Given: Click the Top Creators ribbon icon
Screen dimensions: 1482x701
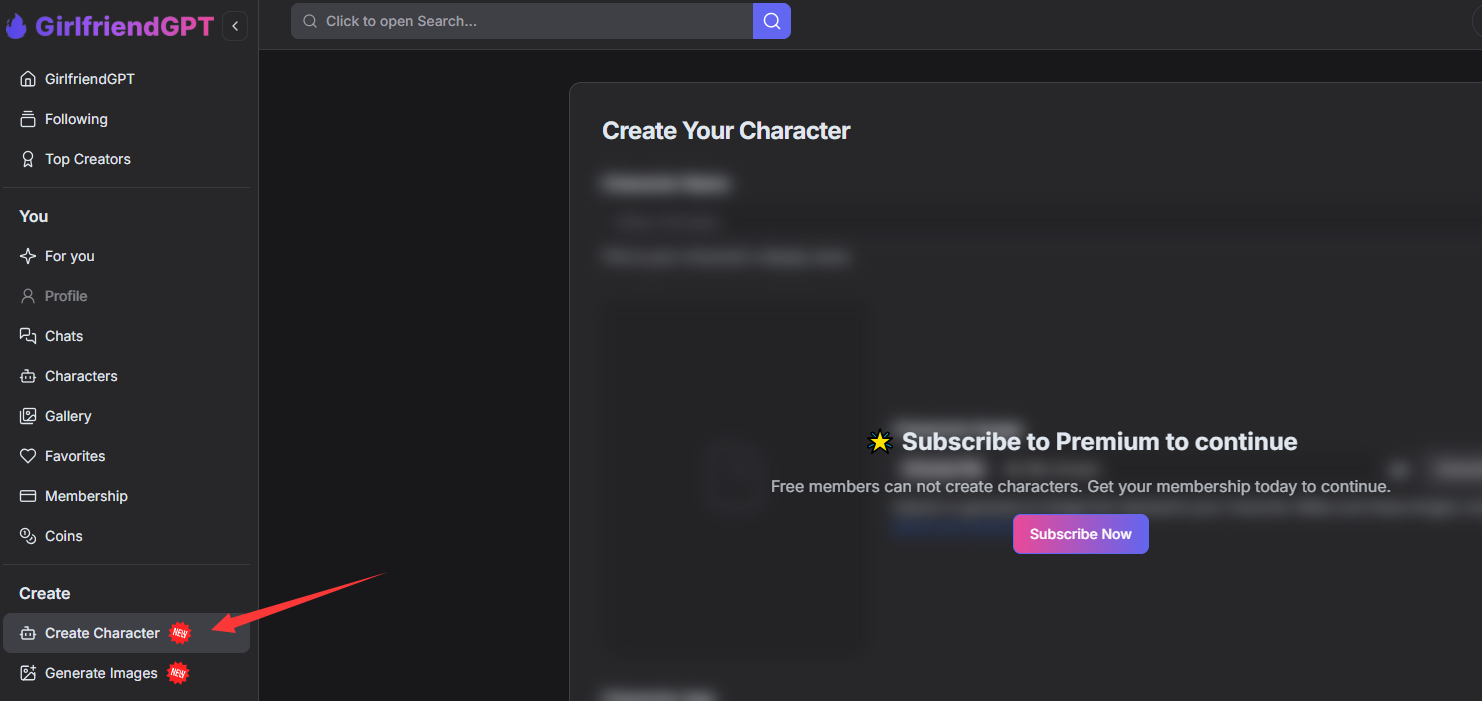Looking at the screenshot, I should (x=28, y=159).
